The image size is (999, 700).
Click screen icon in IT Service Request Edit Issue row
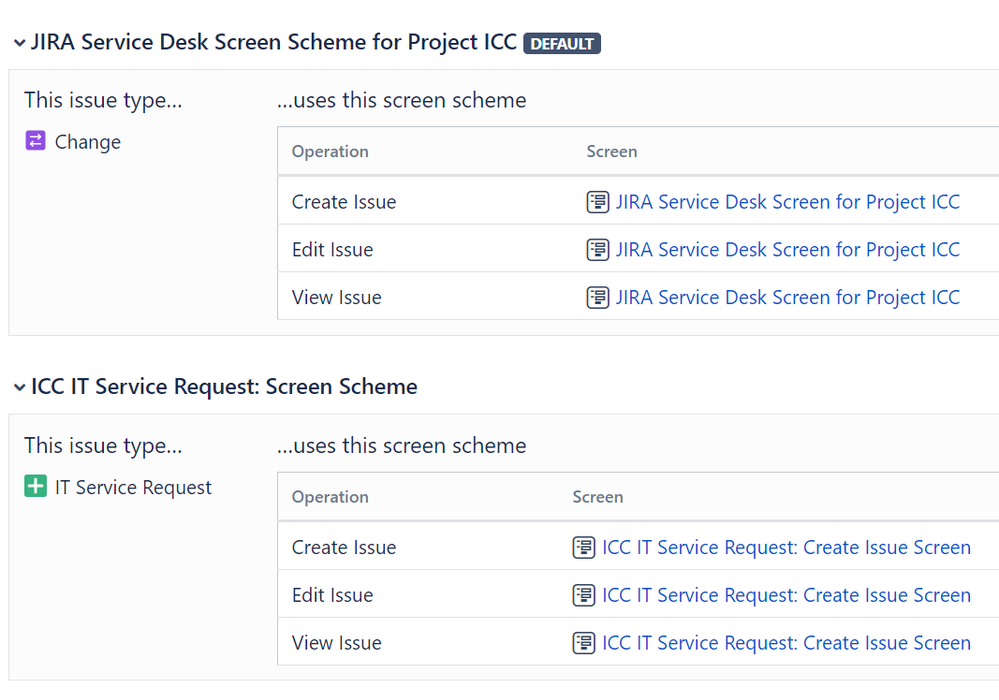click(584, 595)
